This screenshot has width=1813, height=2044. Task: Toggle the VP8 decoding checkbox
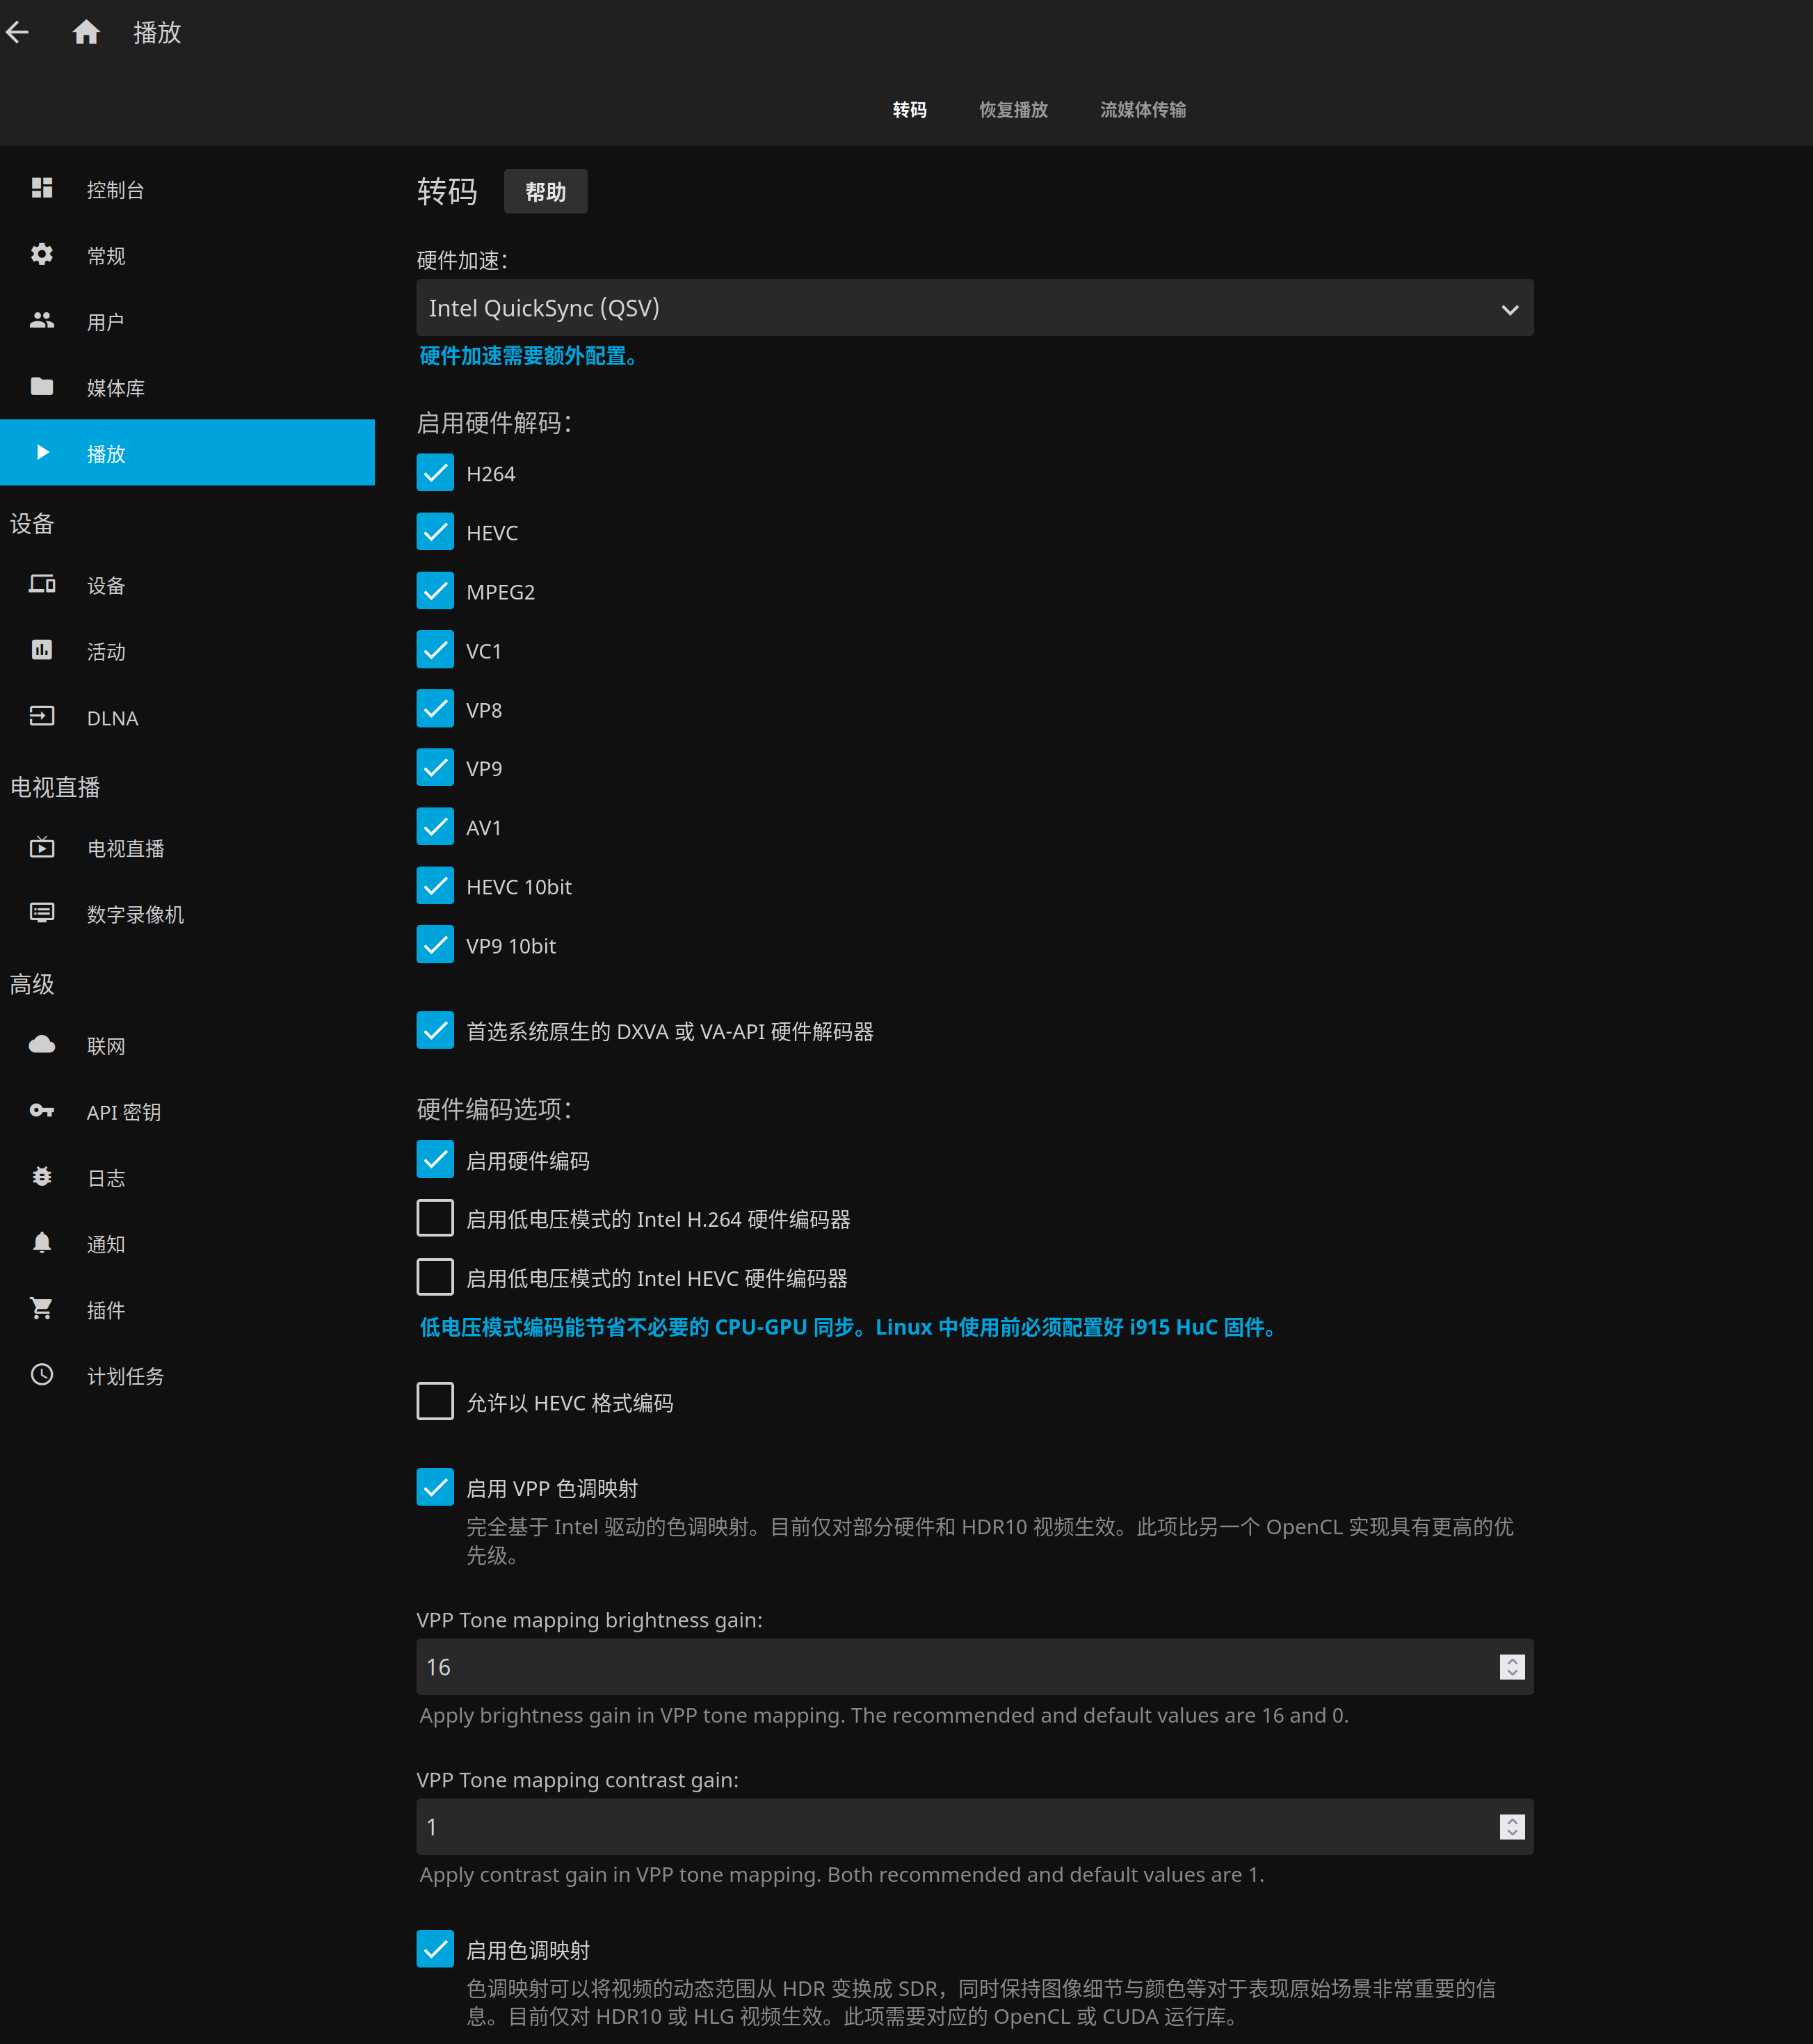[435, 709]
